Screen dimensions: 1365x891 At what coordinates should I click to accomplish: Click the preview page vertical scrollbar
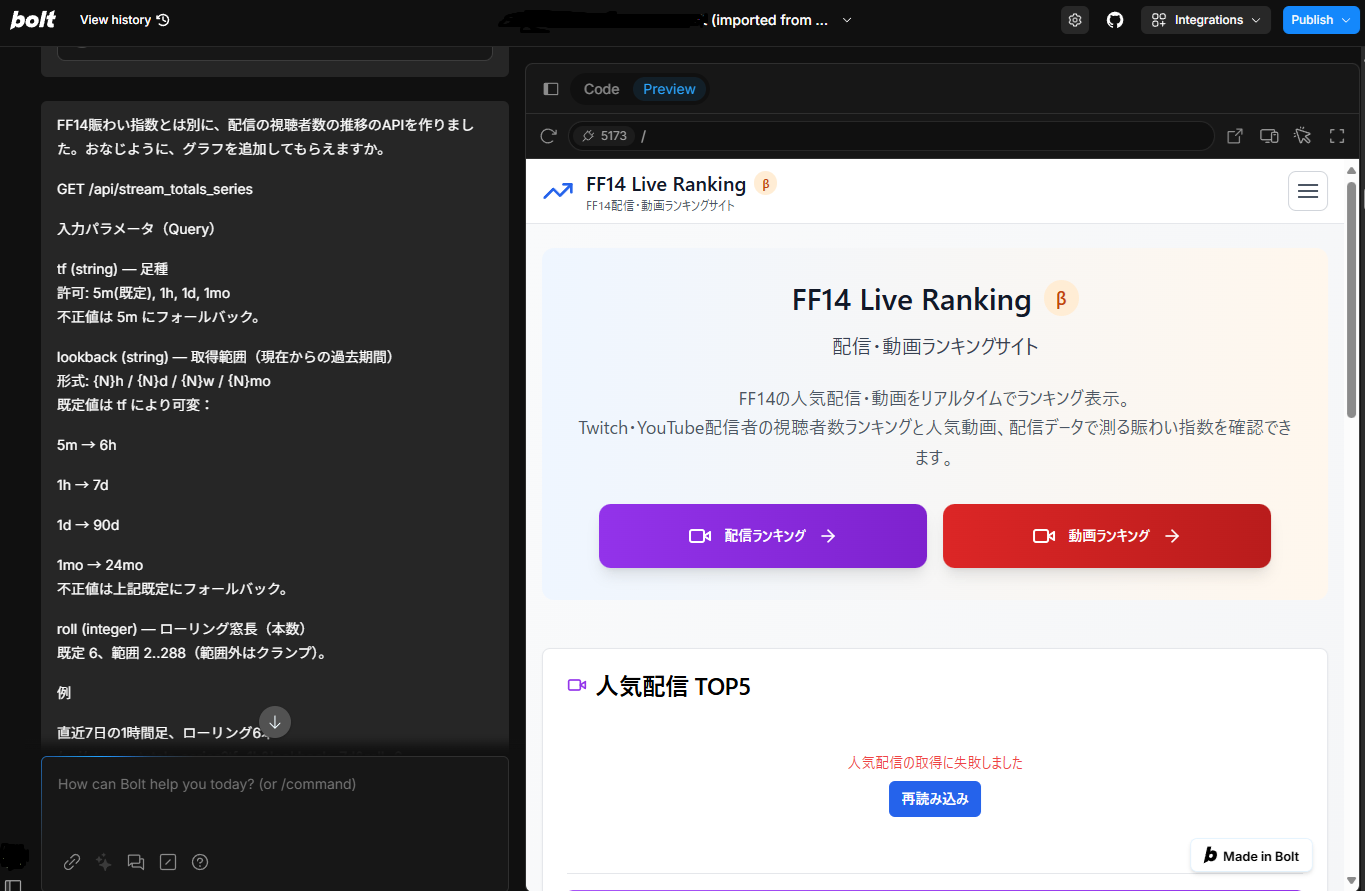point(1352,300)
